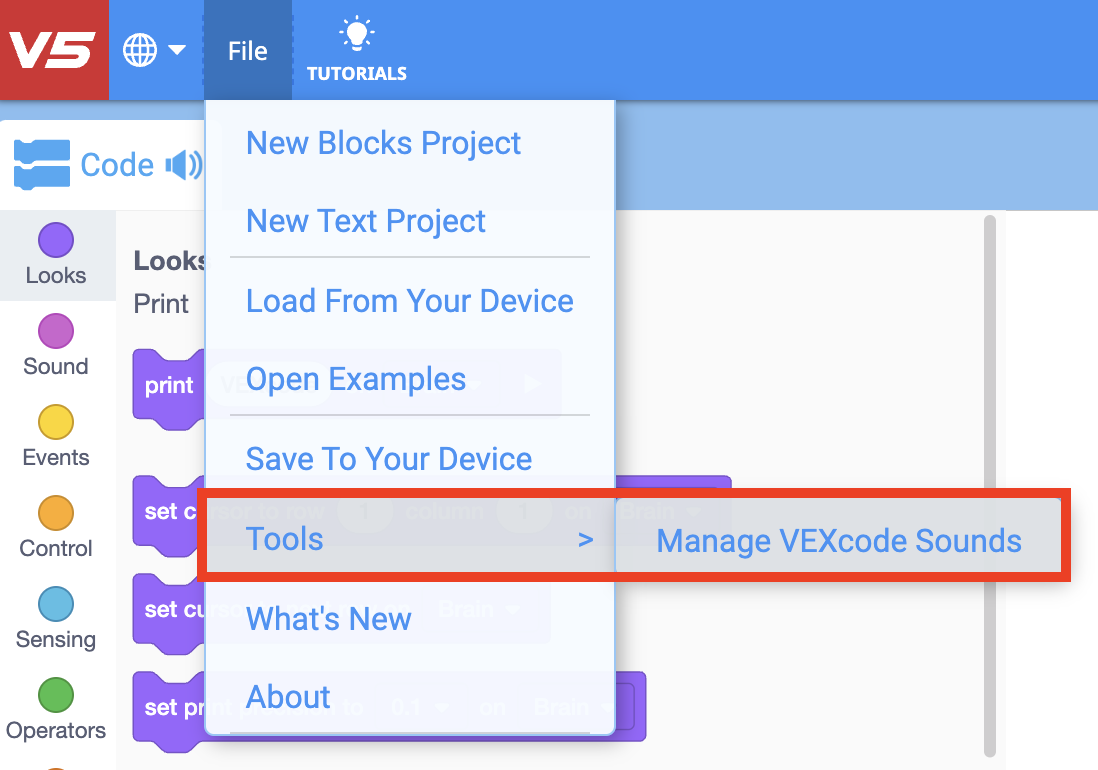Open the language dropdown arrow
The image size is (1098, 770).
click(178, 49)
